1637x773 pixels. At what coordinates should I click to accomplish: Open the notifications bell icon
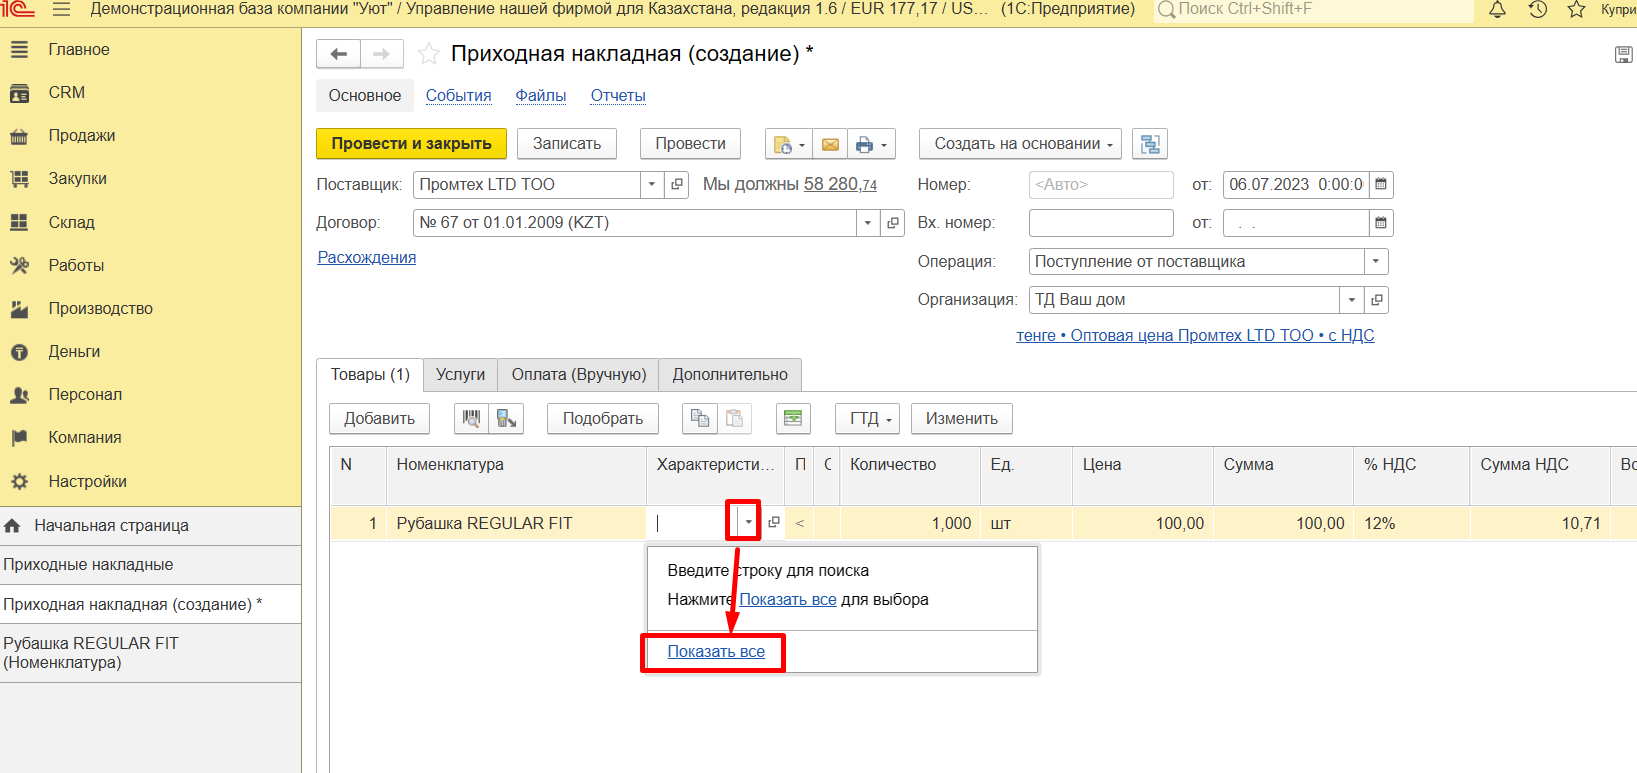pos(1497,10)
